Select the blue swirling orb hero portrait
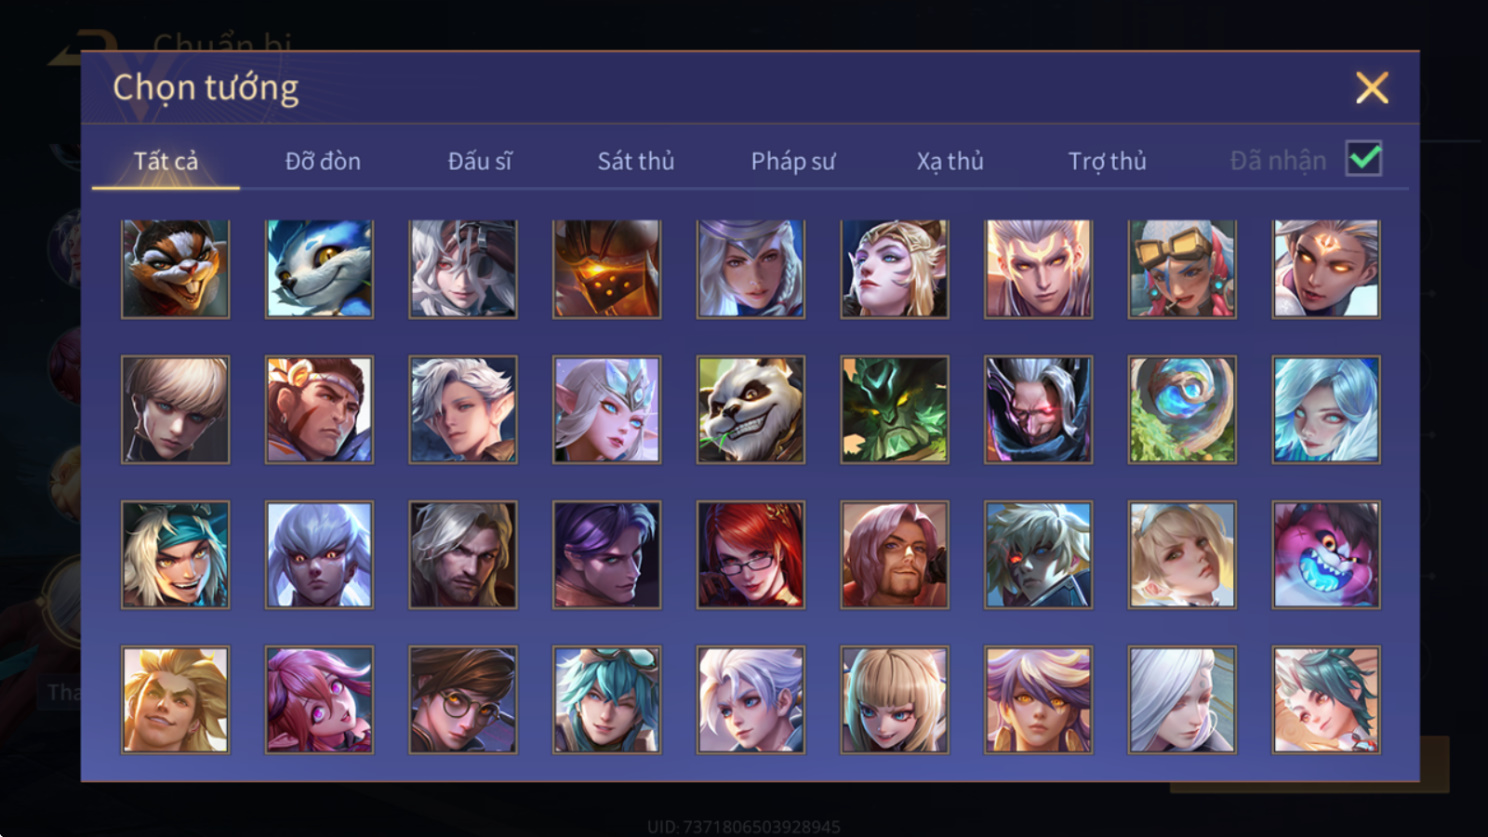1488x837 pixels. (x=1182, y=410)
